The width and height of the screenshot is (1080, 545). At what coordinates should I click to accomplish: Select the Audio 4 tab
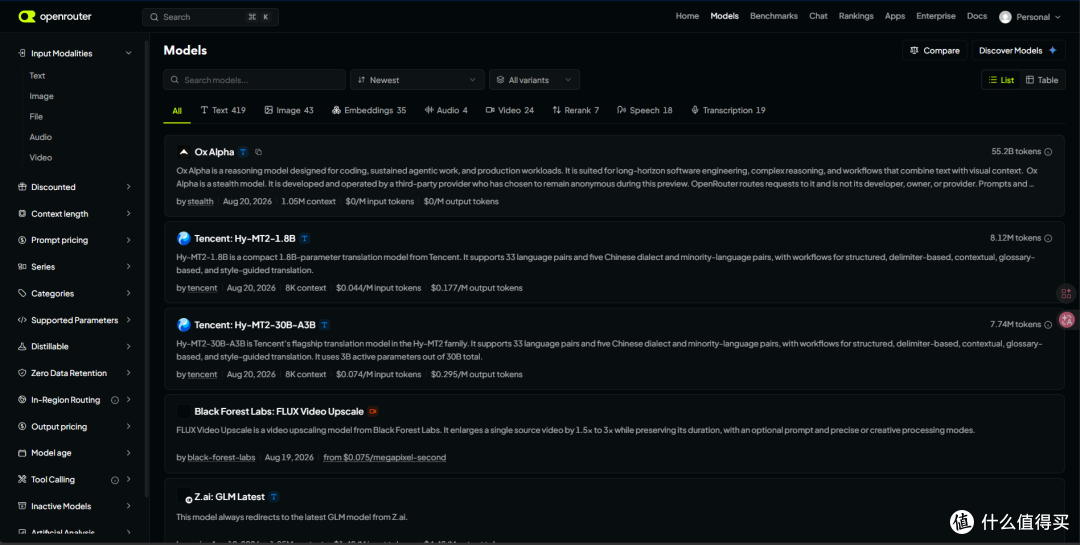point(446,110)
